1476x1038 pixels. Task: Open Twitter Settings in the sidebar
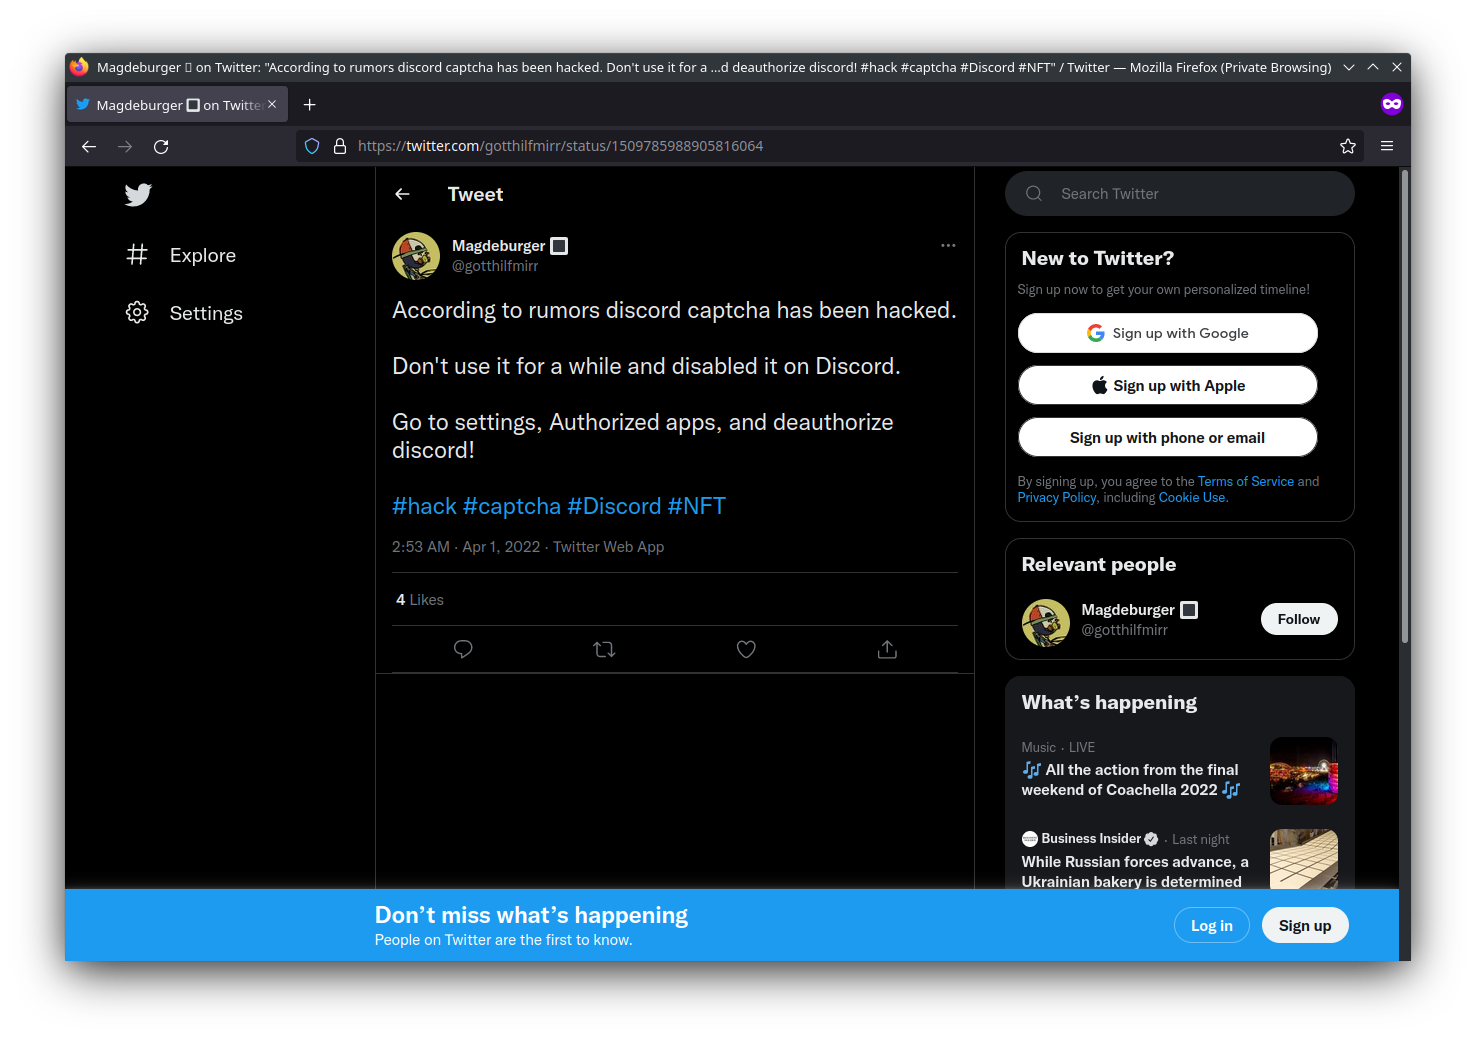click(x=184, y=313)
